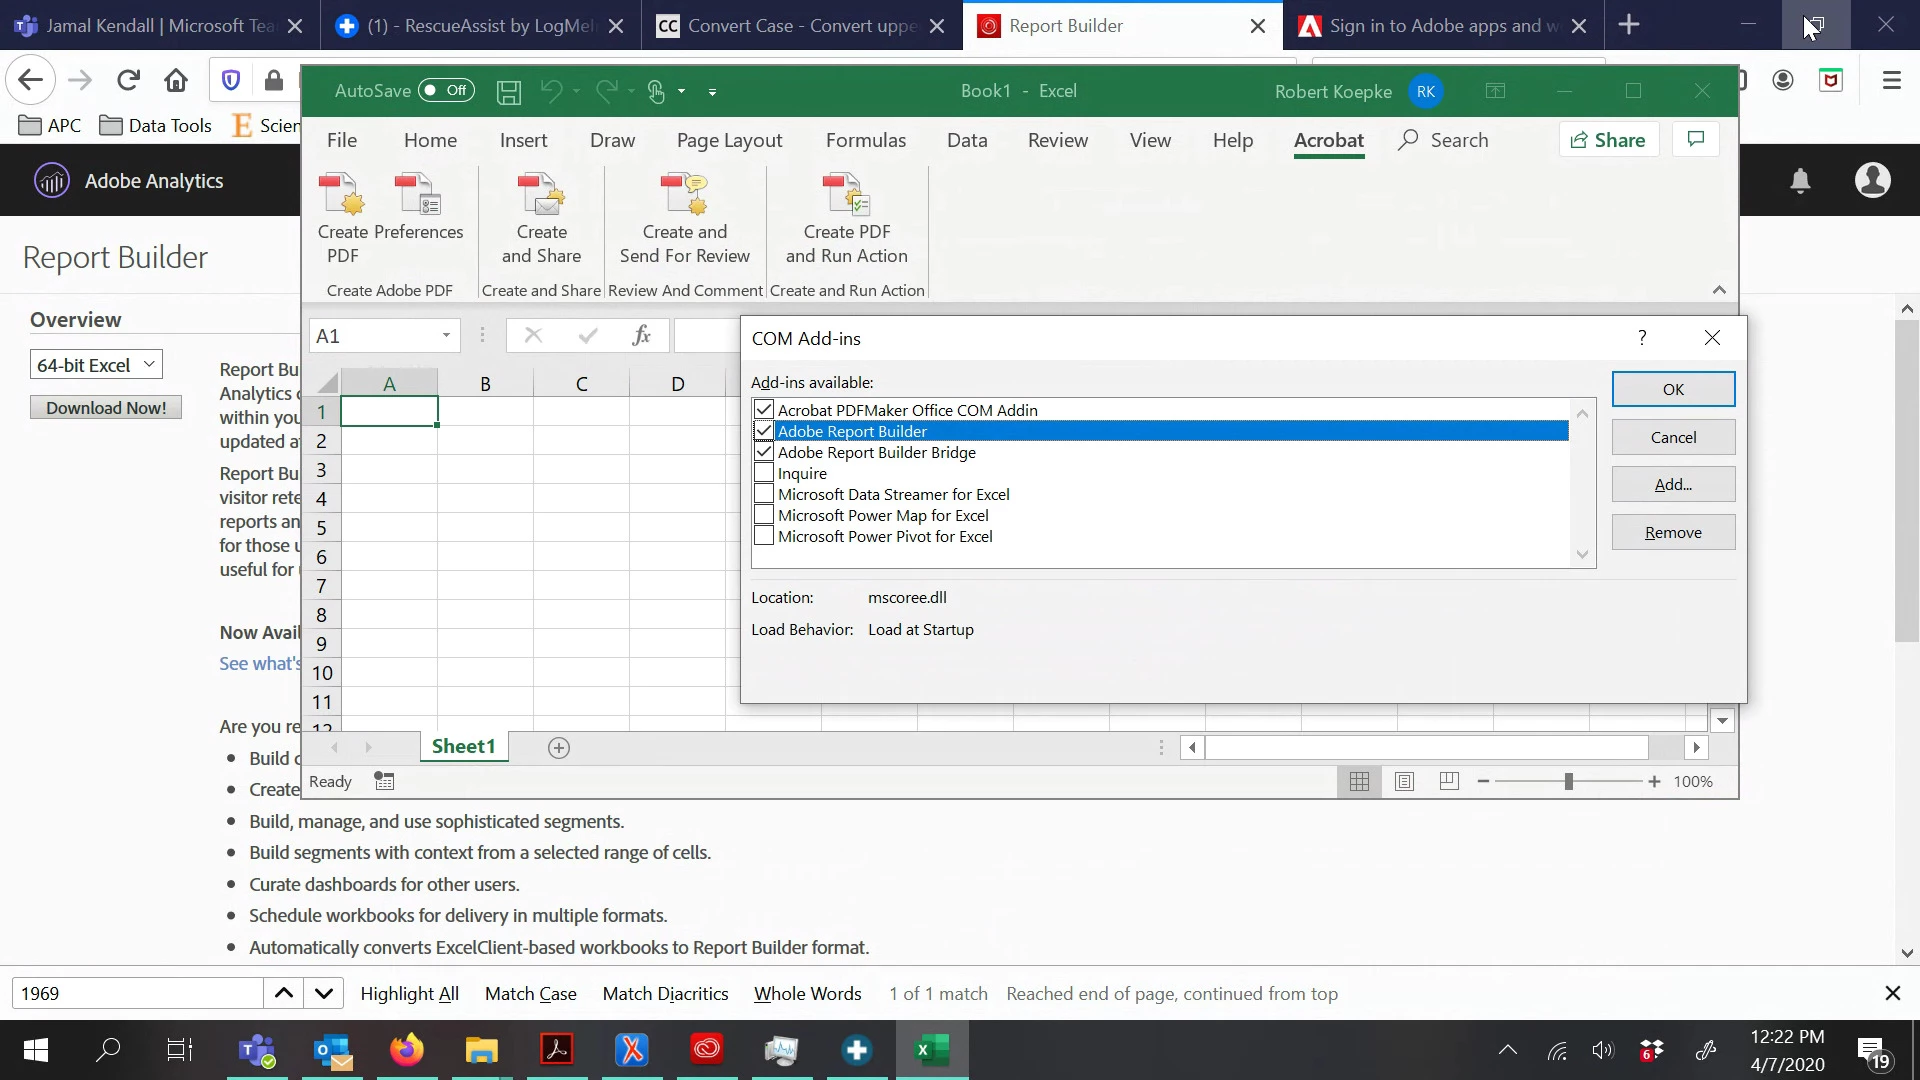Click the Save icon in Excel title bar
This screenshot has height=1080, width=1920.
pos(509,92)
